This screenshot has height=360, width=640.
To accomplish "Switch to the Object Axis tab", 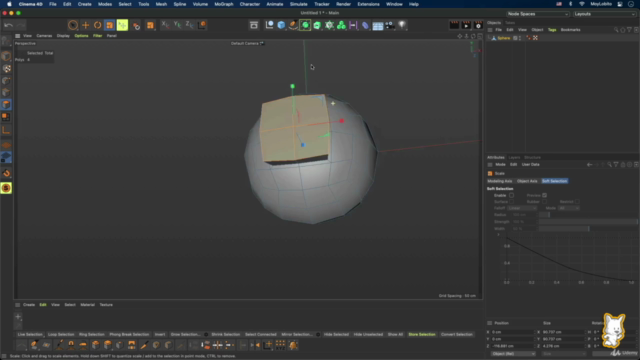I will 527,181.
